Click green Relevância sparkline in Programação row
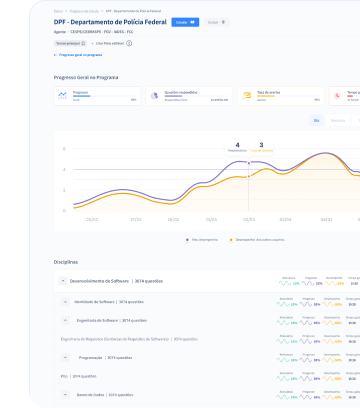Image resolution: width=360 pixels, height=408 pixels. point(283,360)
